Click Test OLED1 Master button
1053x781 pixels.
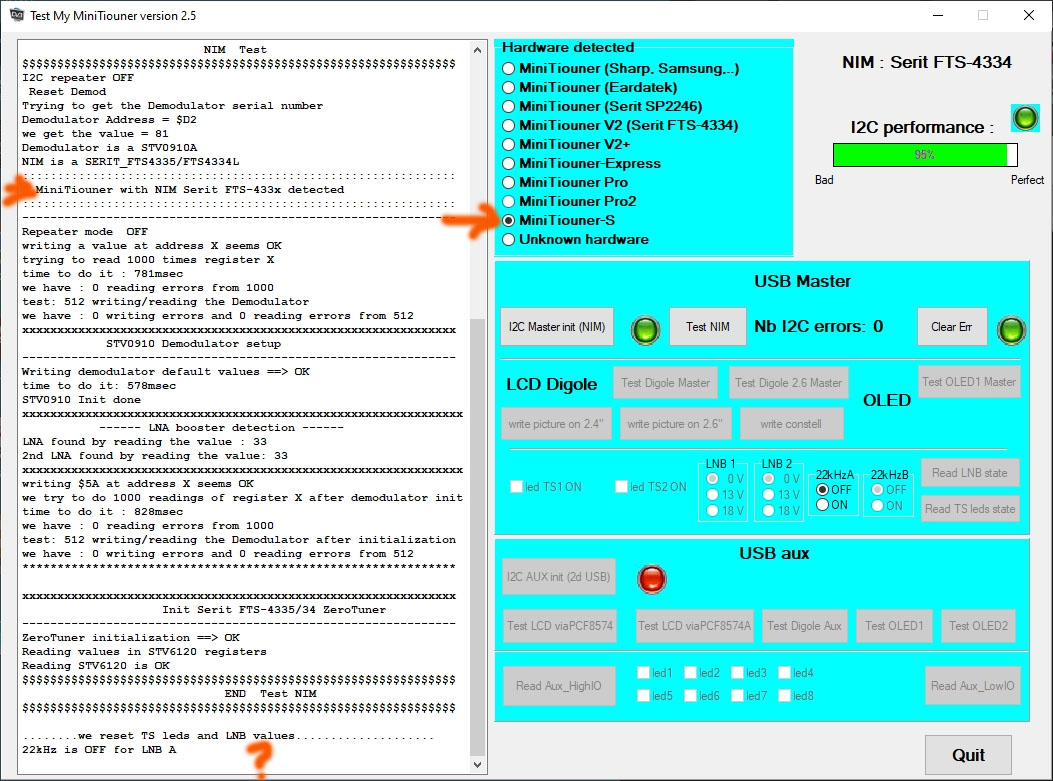point(968,381)
